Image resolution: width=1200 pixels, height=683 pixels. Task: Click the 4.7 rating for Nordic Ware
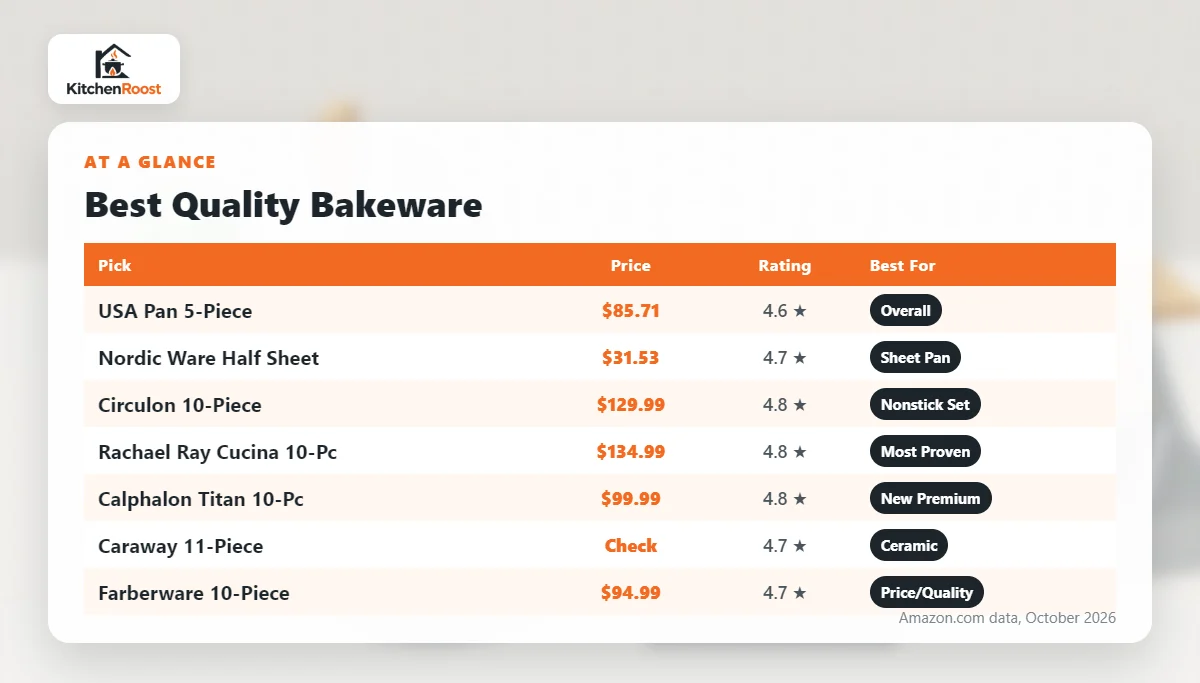pyautogui.click(x=785, y=358)
